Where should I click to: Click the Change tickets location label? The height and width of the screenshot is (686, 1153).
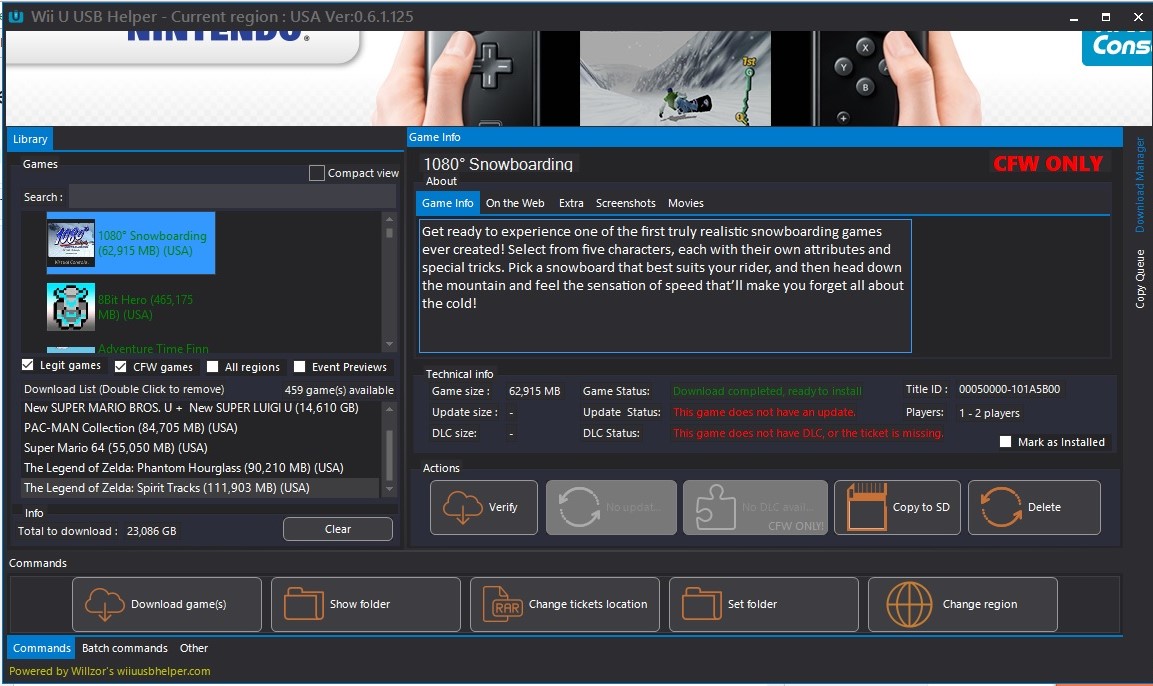coord(588,604)
